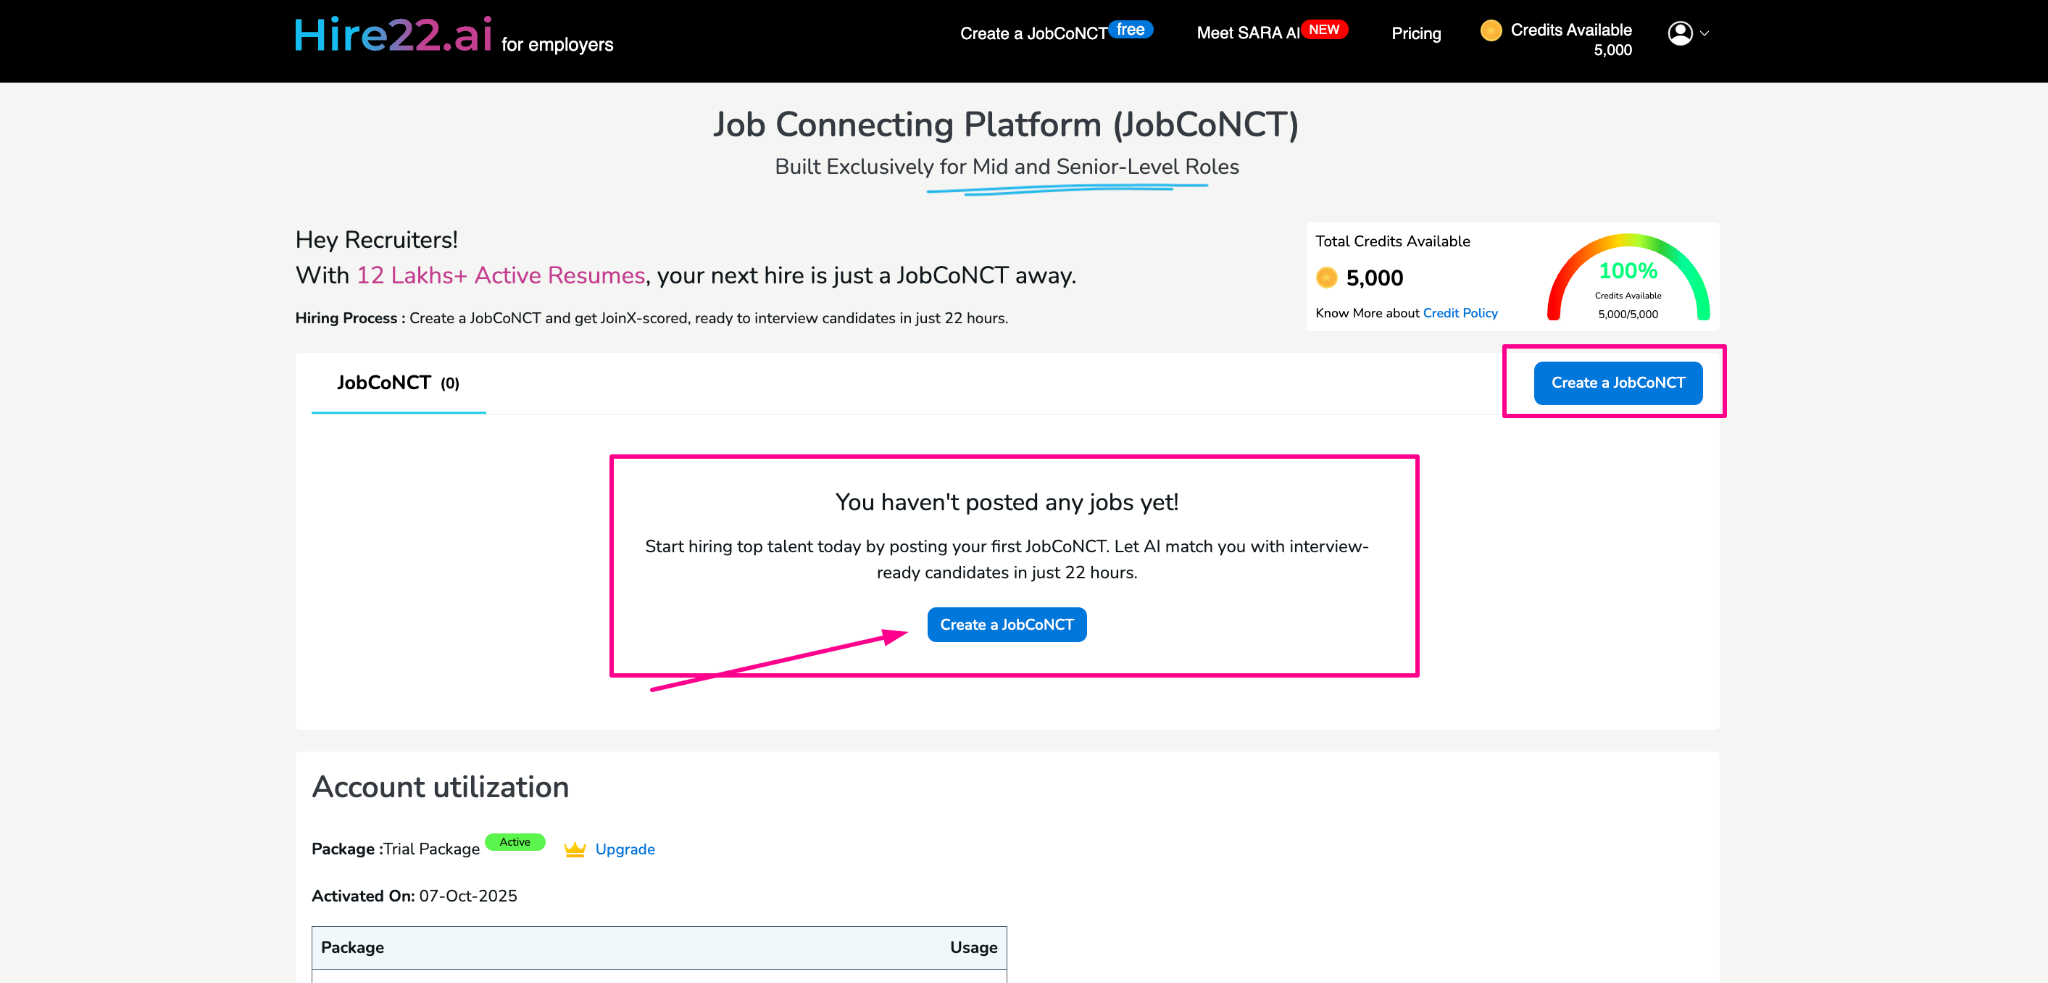The image size is (2048, 983).
Task: Switch to the JobCoNCT (0) tab
Action: [397, 382]
